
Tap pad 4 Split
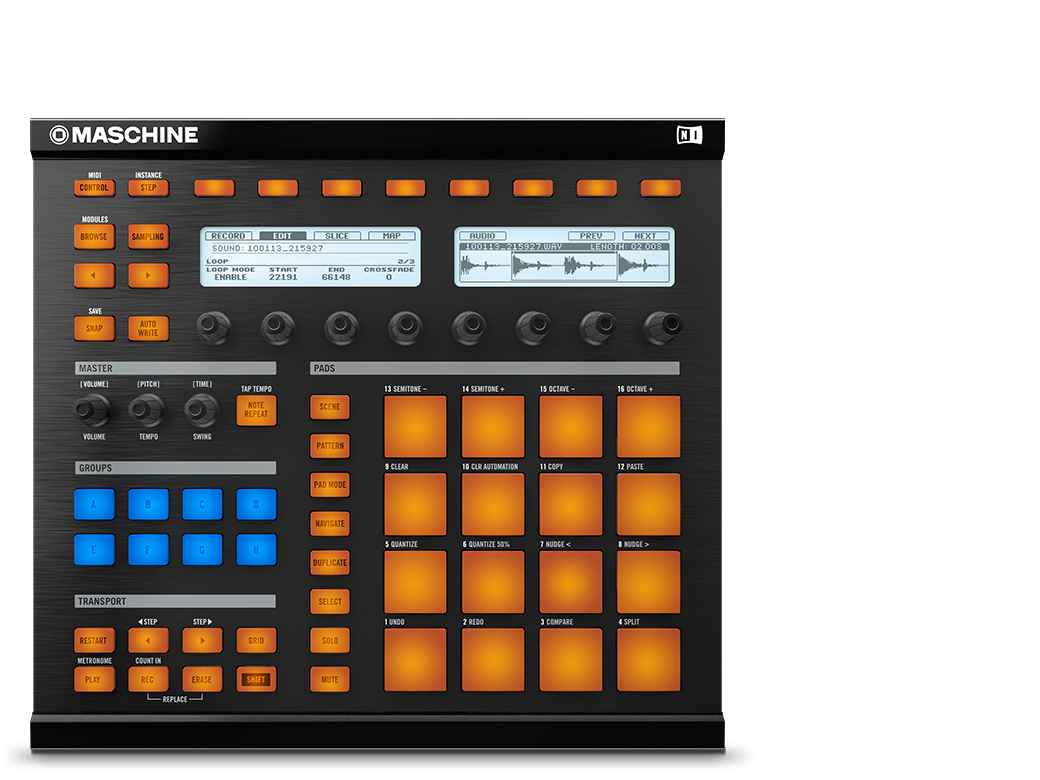coord(649,660)
